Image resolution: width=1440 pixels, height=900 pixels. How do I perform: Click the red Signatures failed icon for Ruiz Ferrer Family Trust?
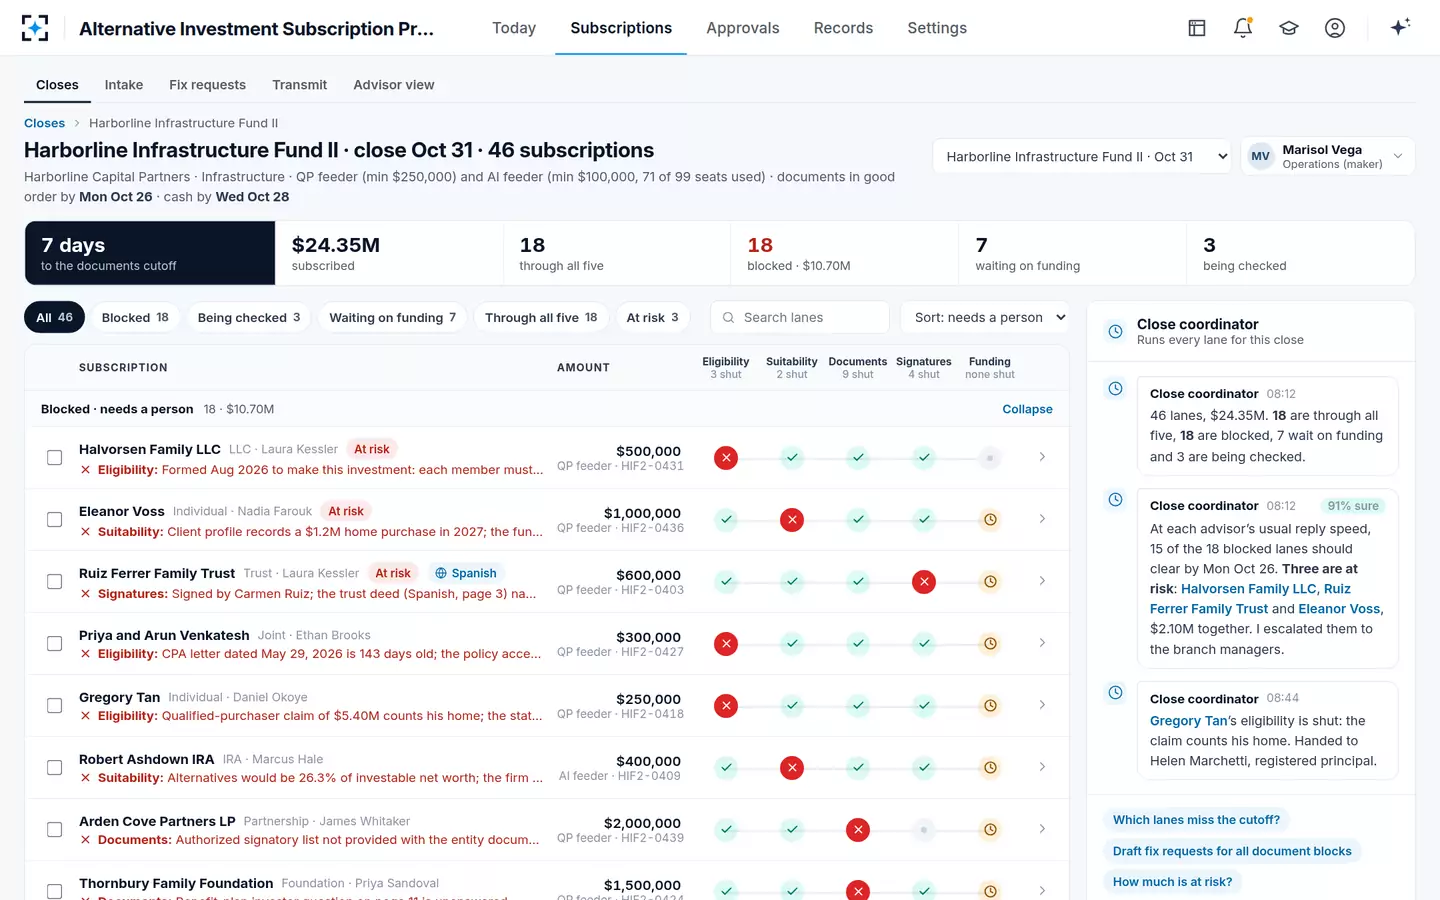pyautogui.click(x=924, y=582)
